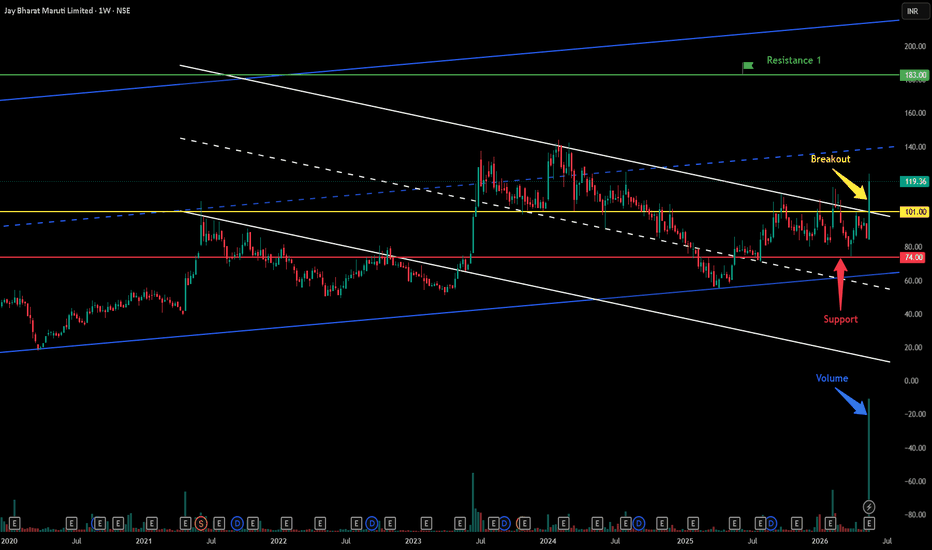
Task: Select the red 74.00 price label
Action: pos(914,257)
